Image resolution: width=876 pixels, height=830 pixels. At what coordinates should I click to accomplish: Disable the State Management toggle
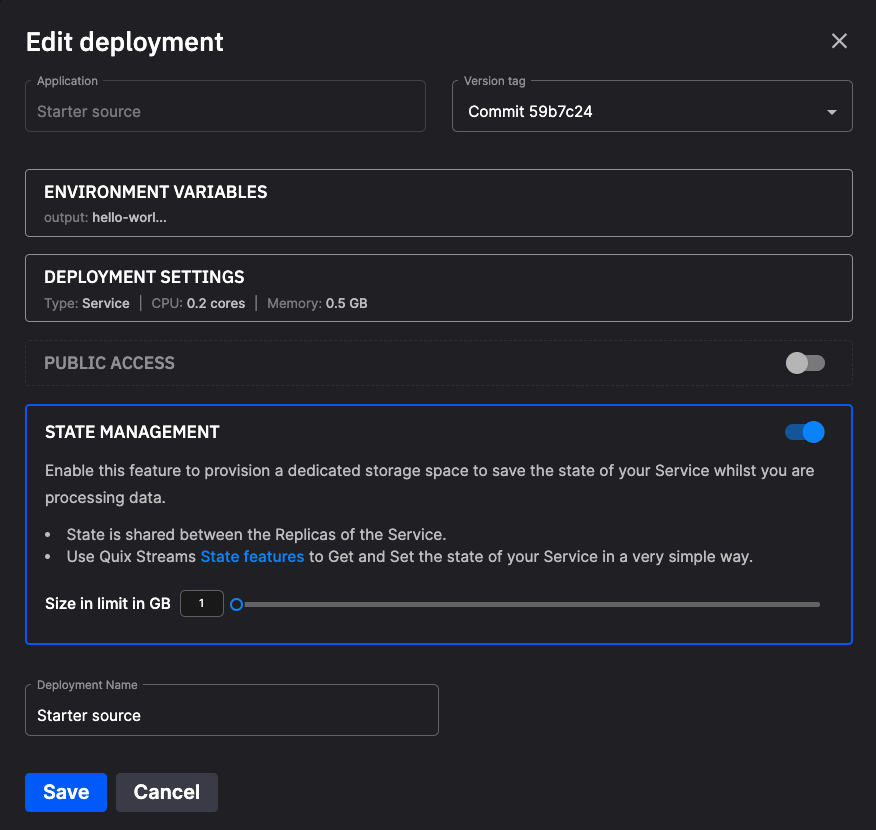805,432
